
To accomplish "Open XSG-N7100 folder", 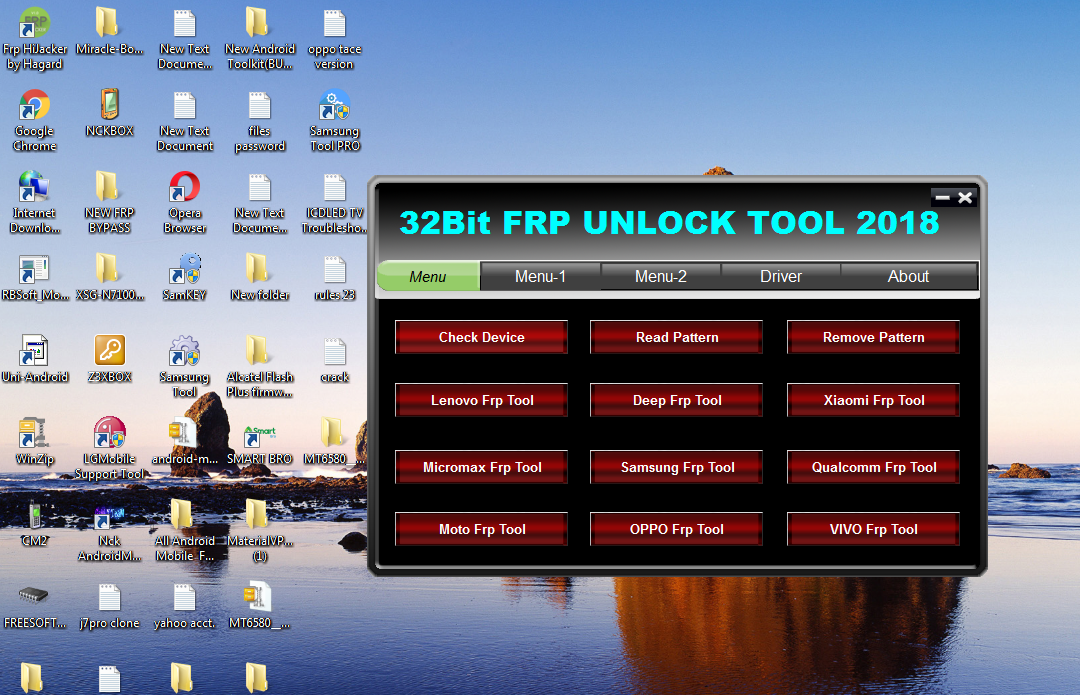I will coord(109,277).
